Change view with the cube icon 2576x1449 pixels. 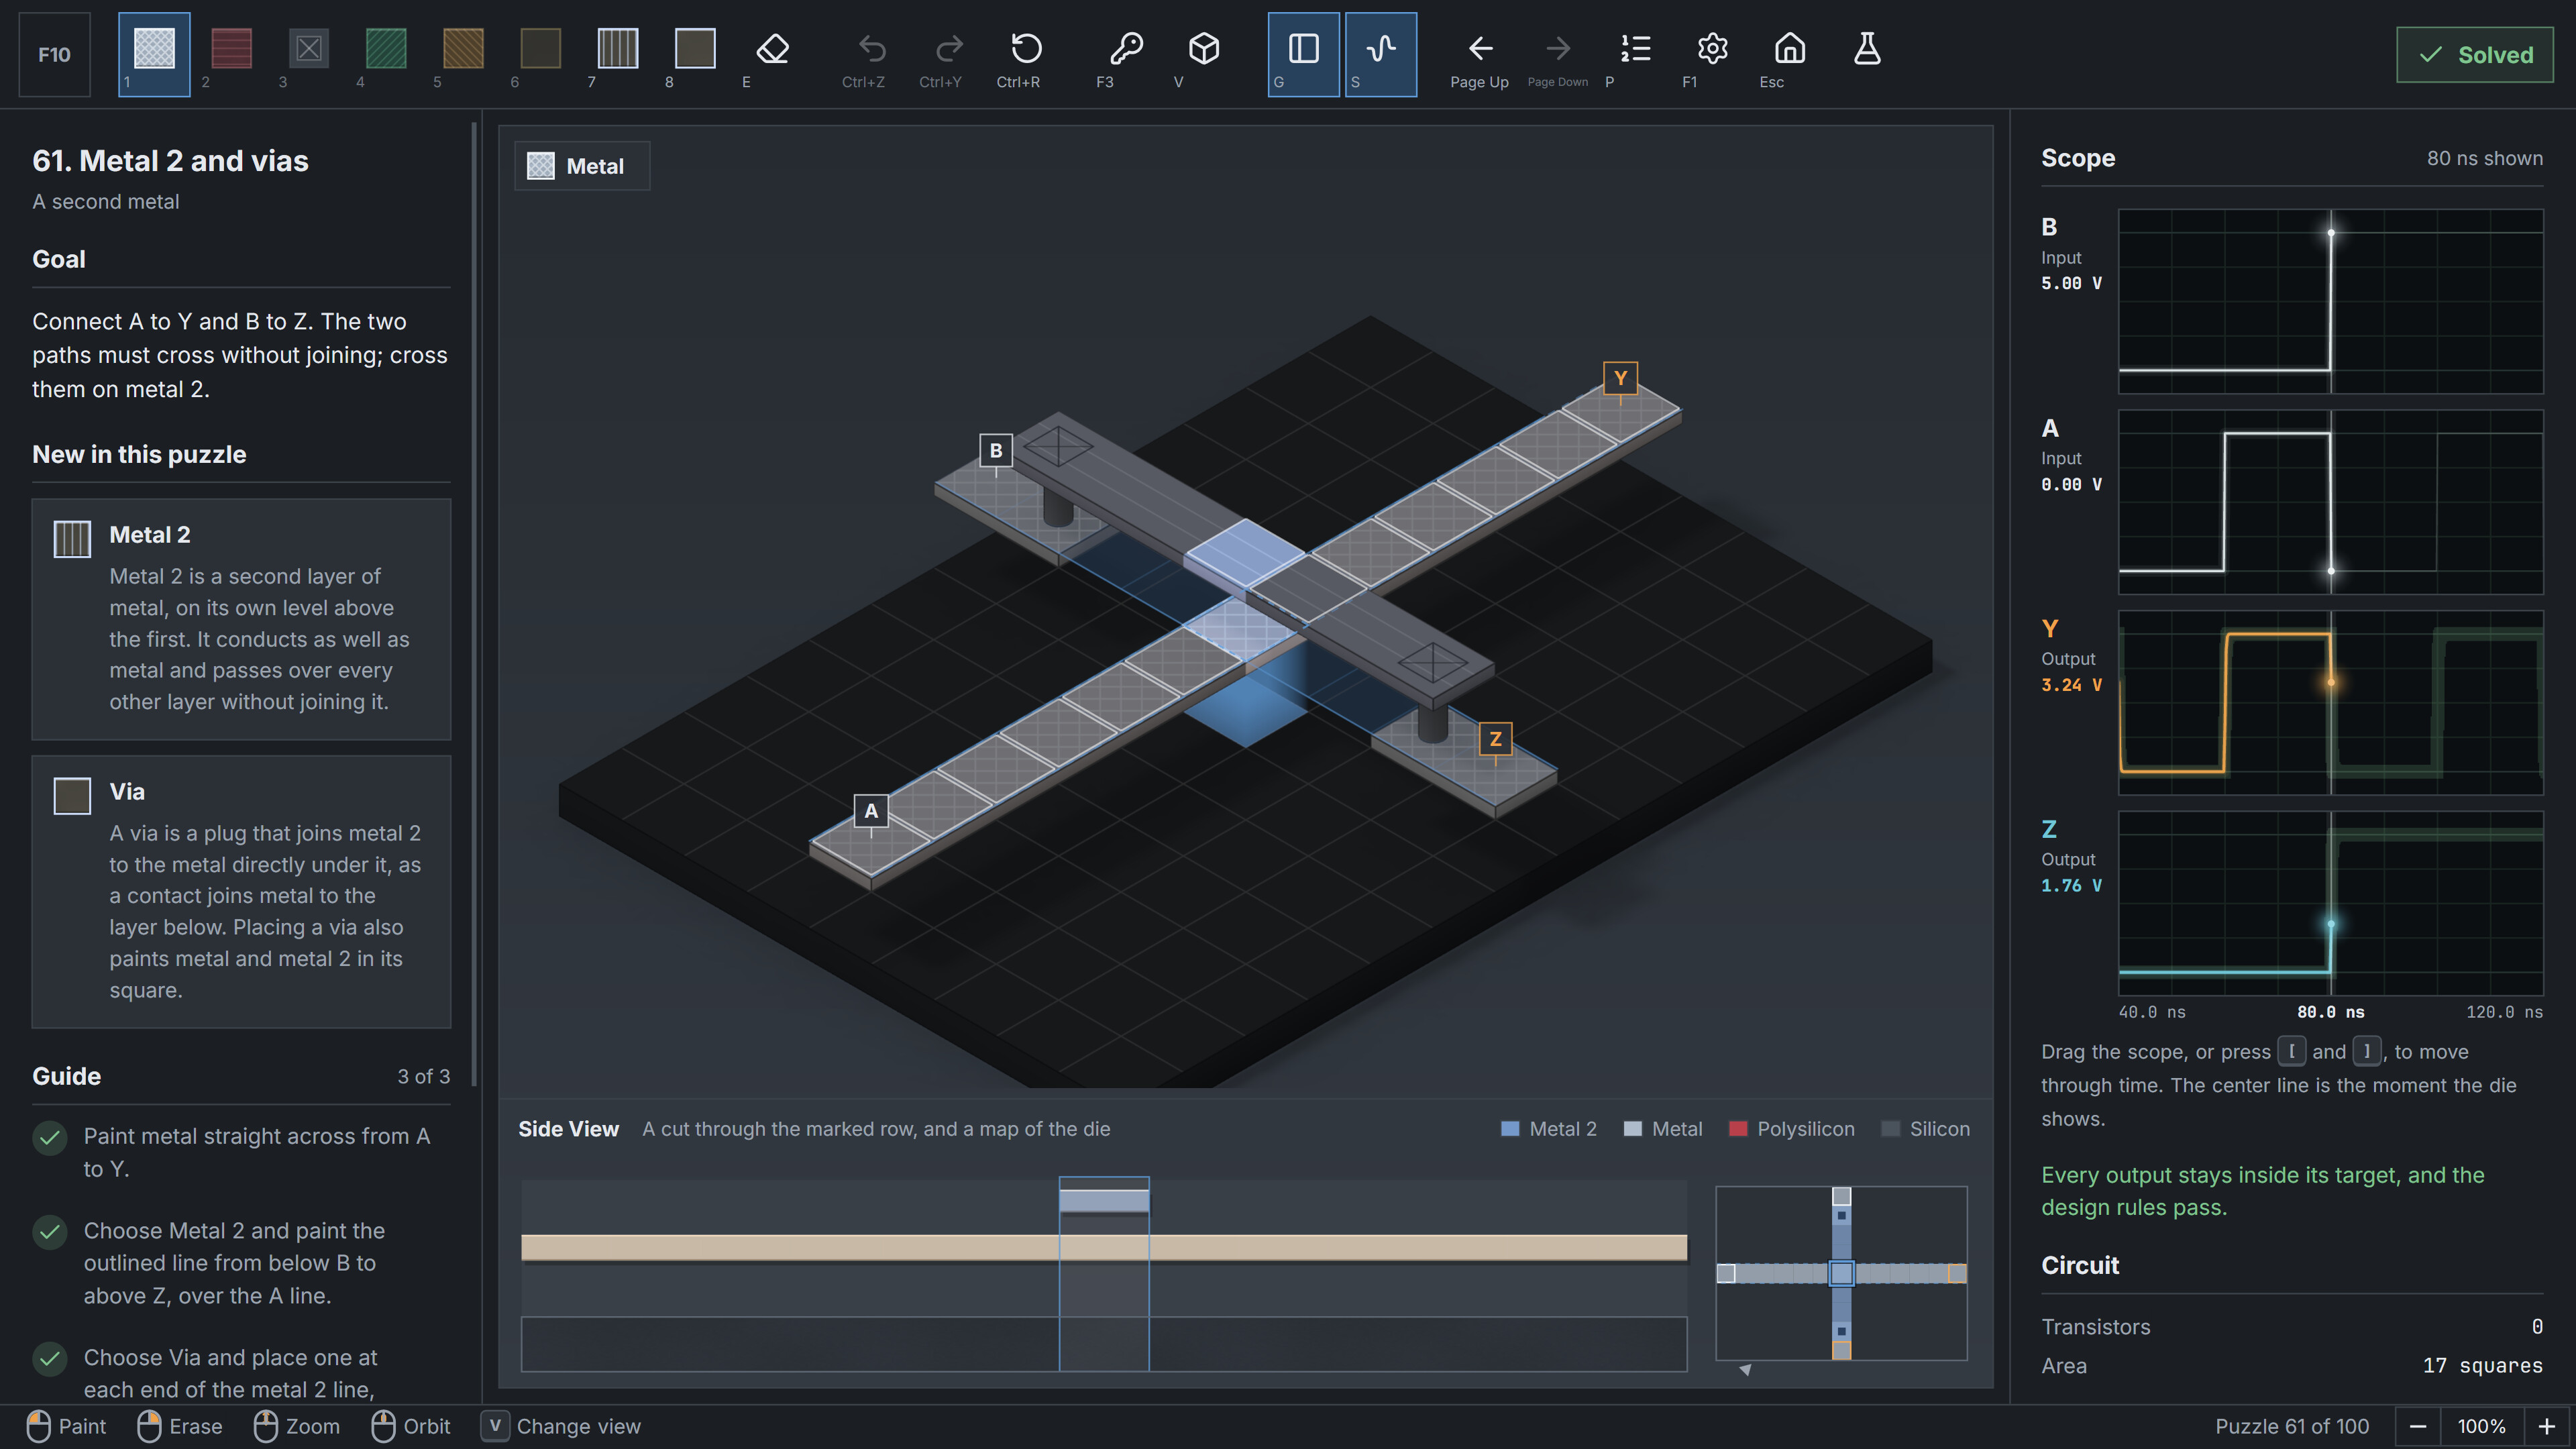point(1204,54)
